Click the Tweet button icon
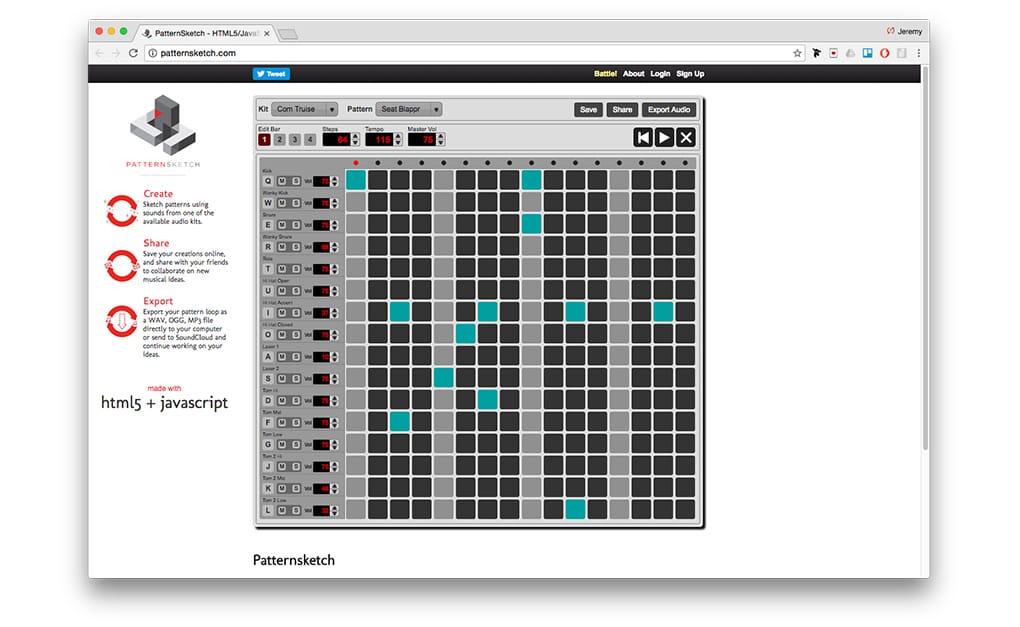The width and height of the screenshot is (1020, 627). tap(263, 73)
